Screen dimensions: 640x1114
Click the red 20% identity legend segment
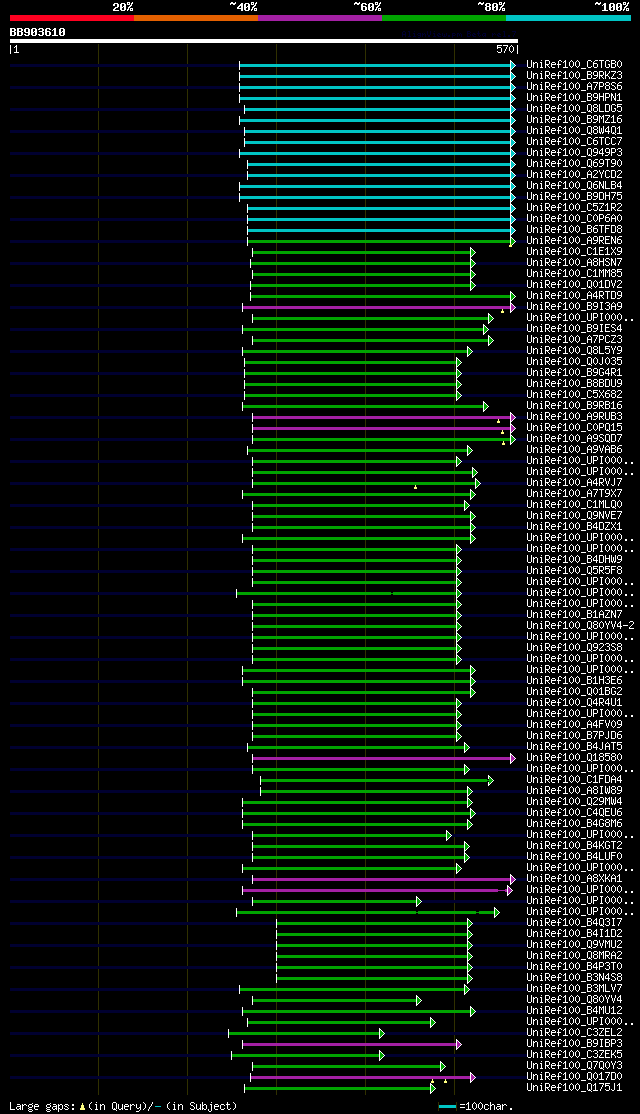72,18
